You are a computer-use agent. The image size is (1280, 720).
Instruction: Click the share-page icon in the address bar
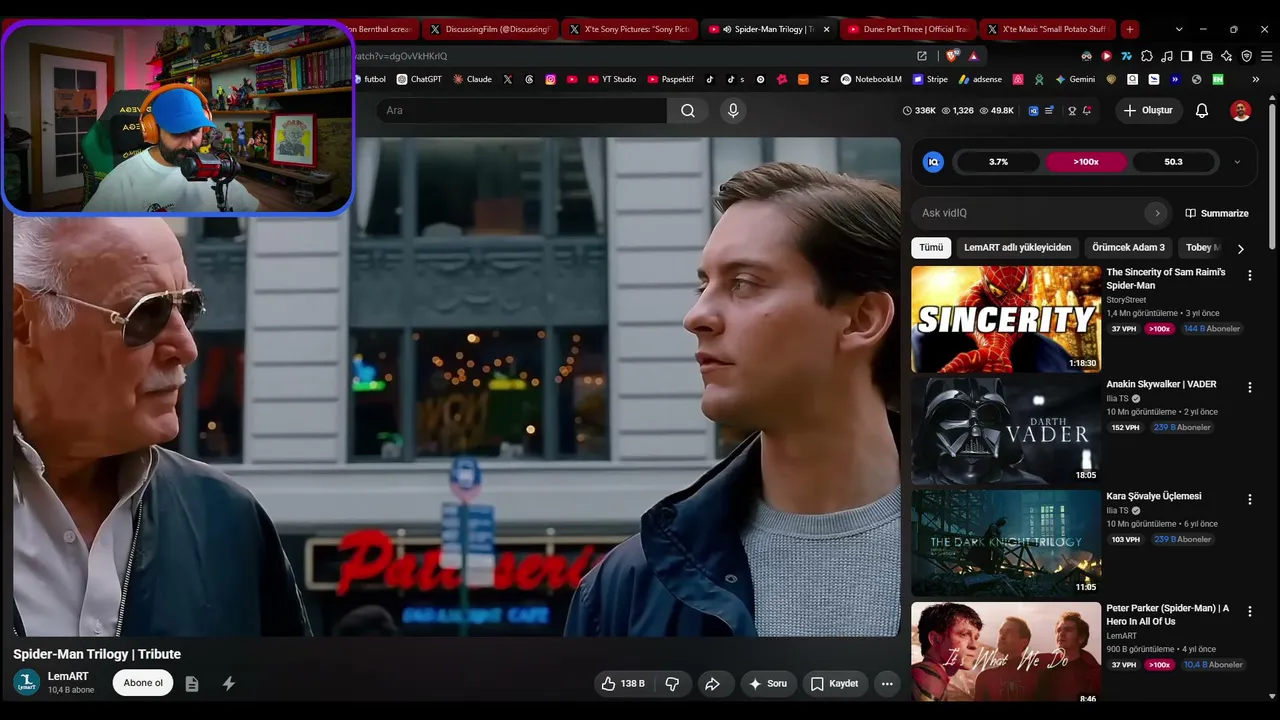coord(922,56)
